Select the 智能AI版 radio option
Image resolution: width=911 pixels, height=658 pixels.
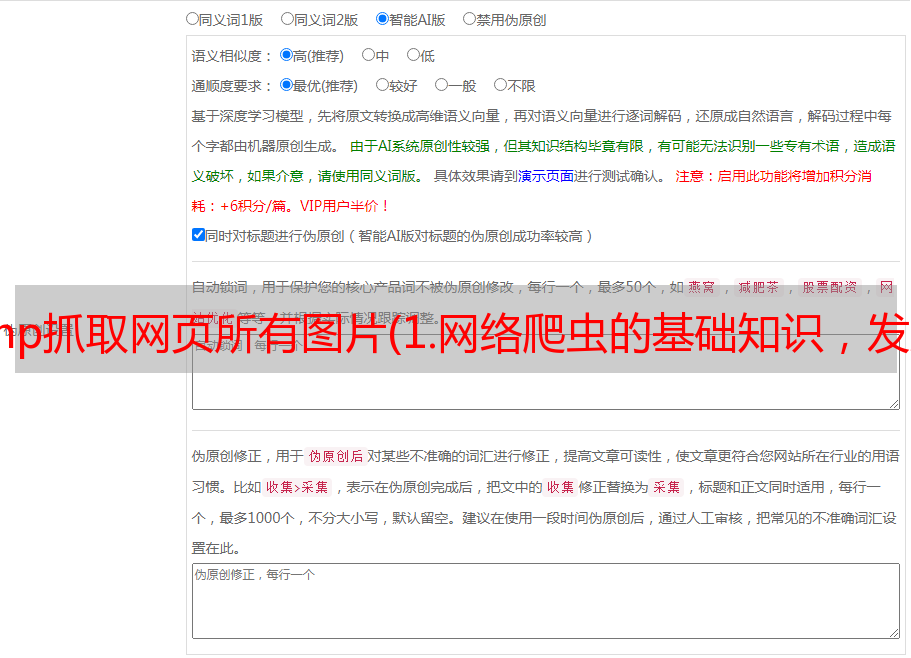coord(382,19)
